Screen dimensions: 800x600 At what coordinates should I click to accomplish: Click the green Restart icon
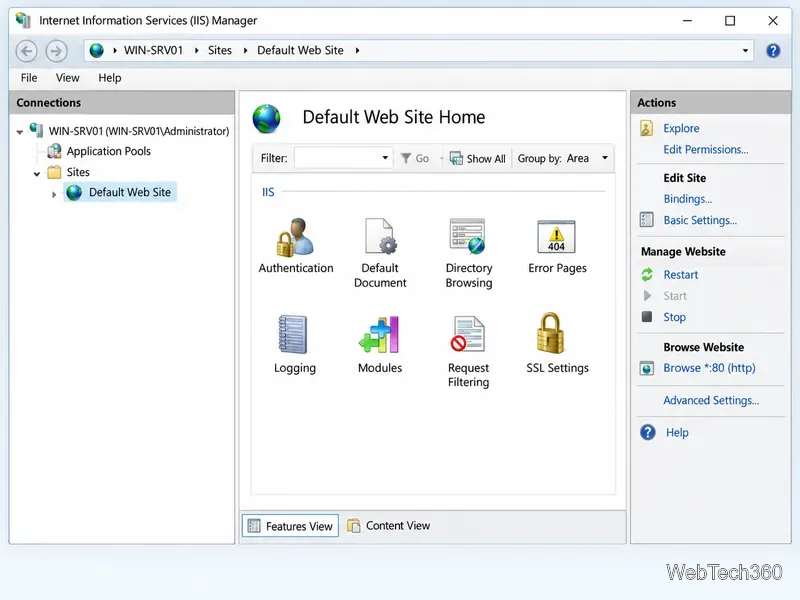click(647, 274)
